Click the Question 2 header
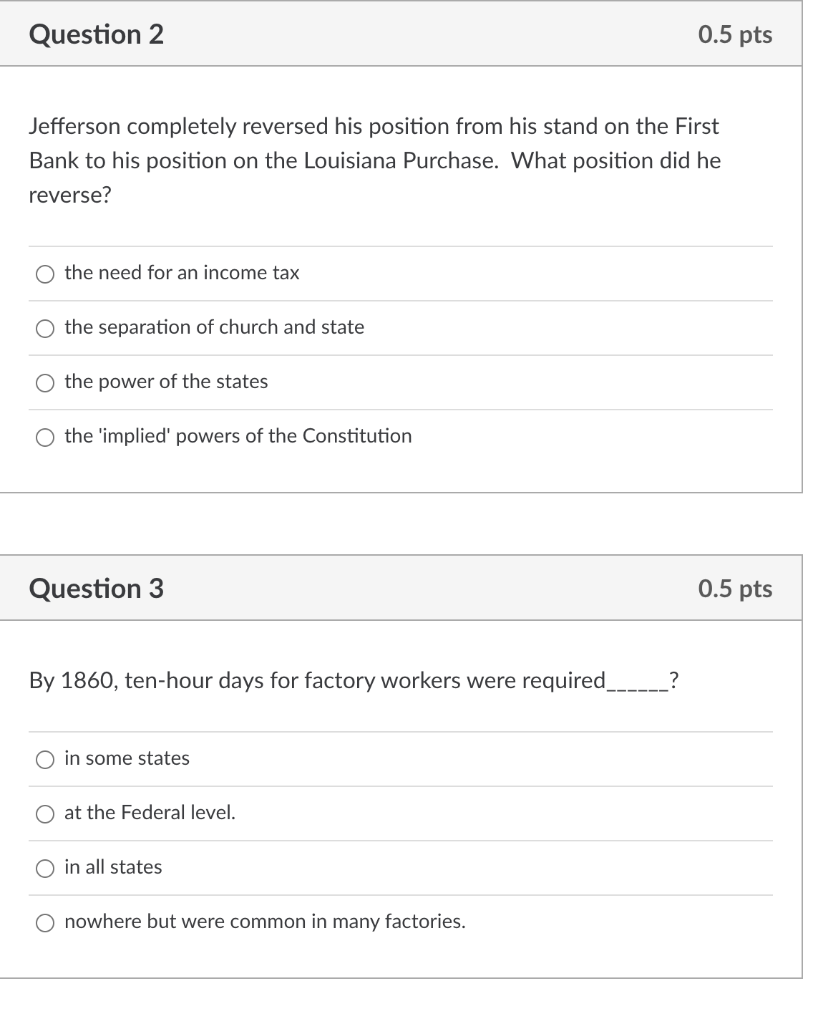813x1024 pixels. tap(98, 35)
